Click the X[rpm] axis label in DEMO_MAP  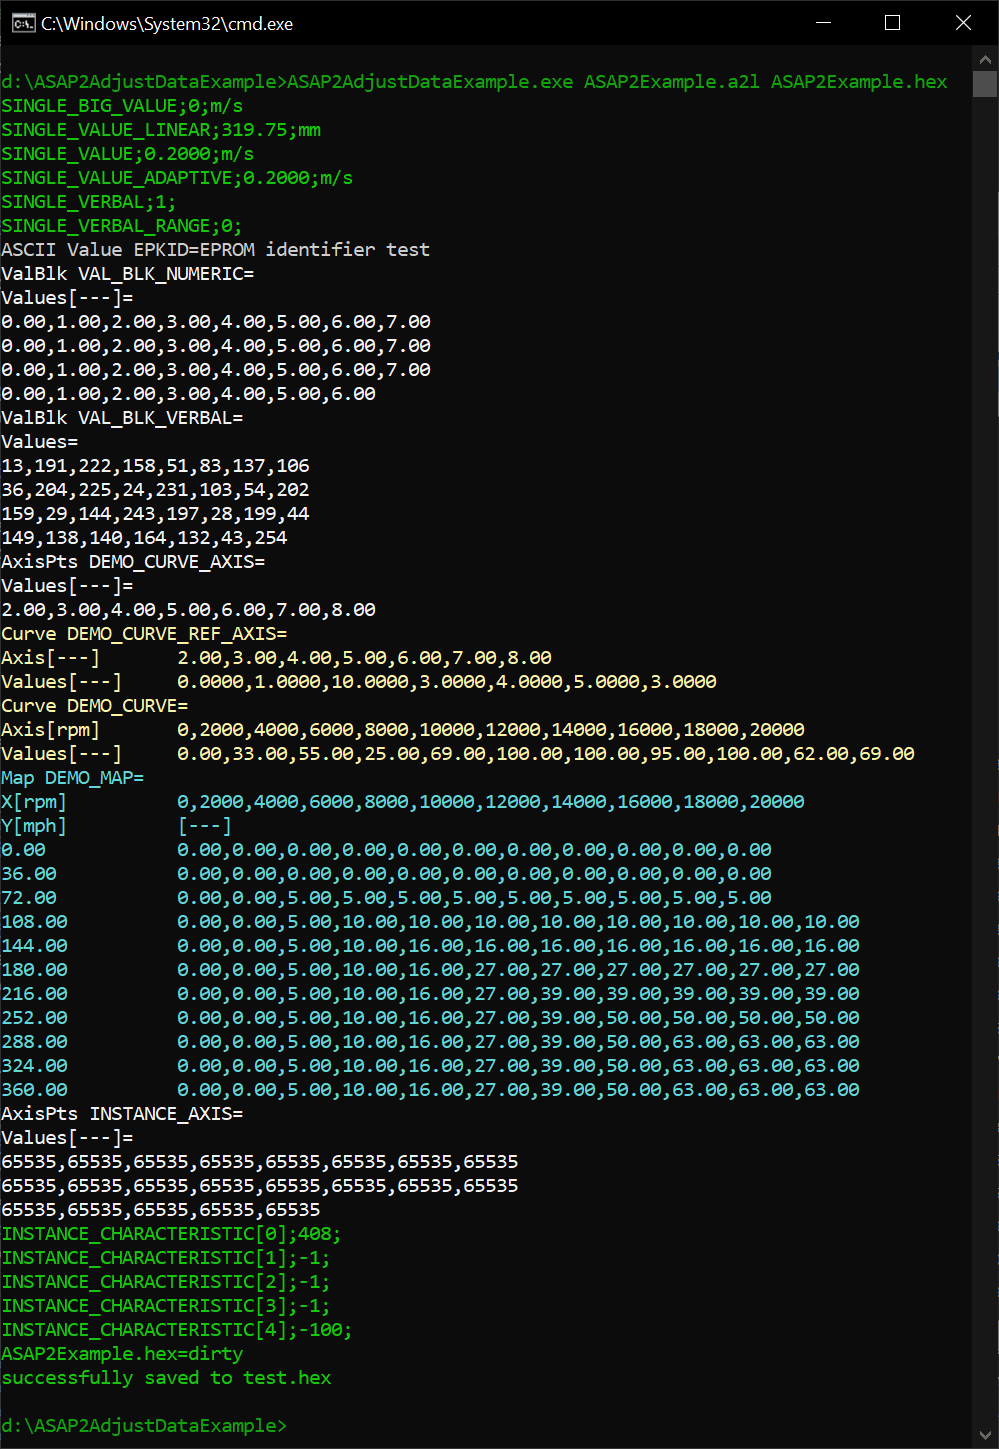coord(34,802)
